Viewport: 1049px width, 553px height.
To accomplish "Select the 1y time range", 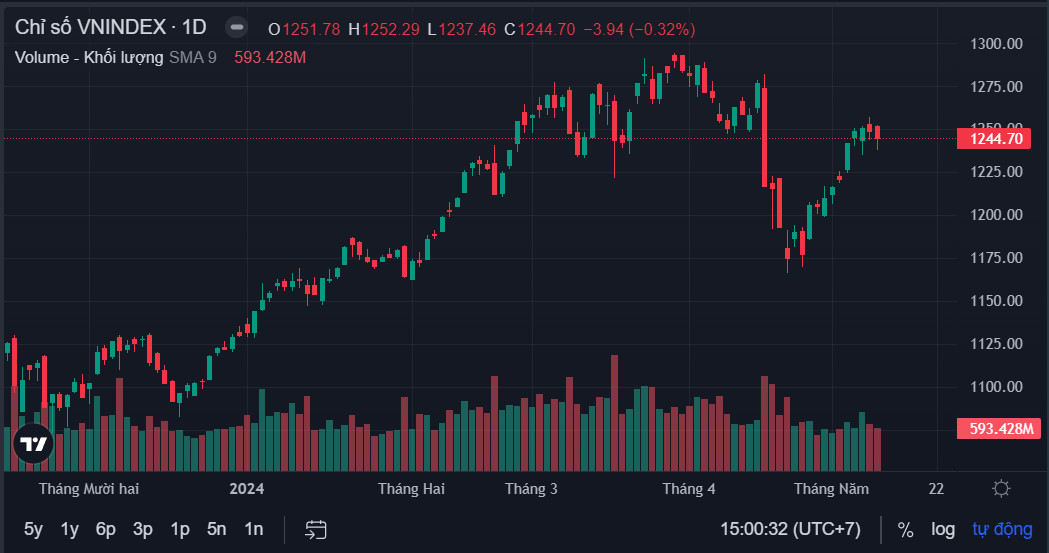I will (x=69, y=529).
